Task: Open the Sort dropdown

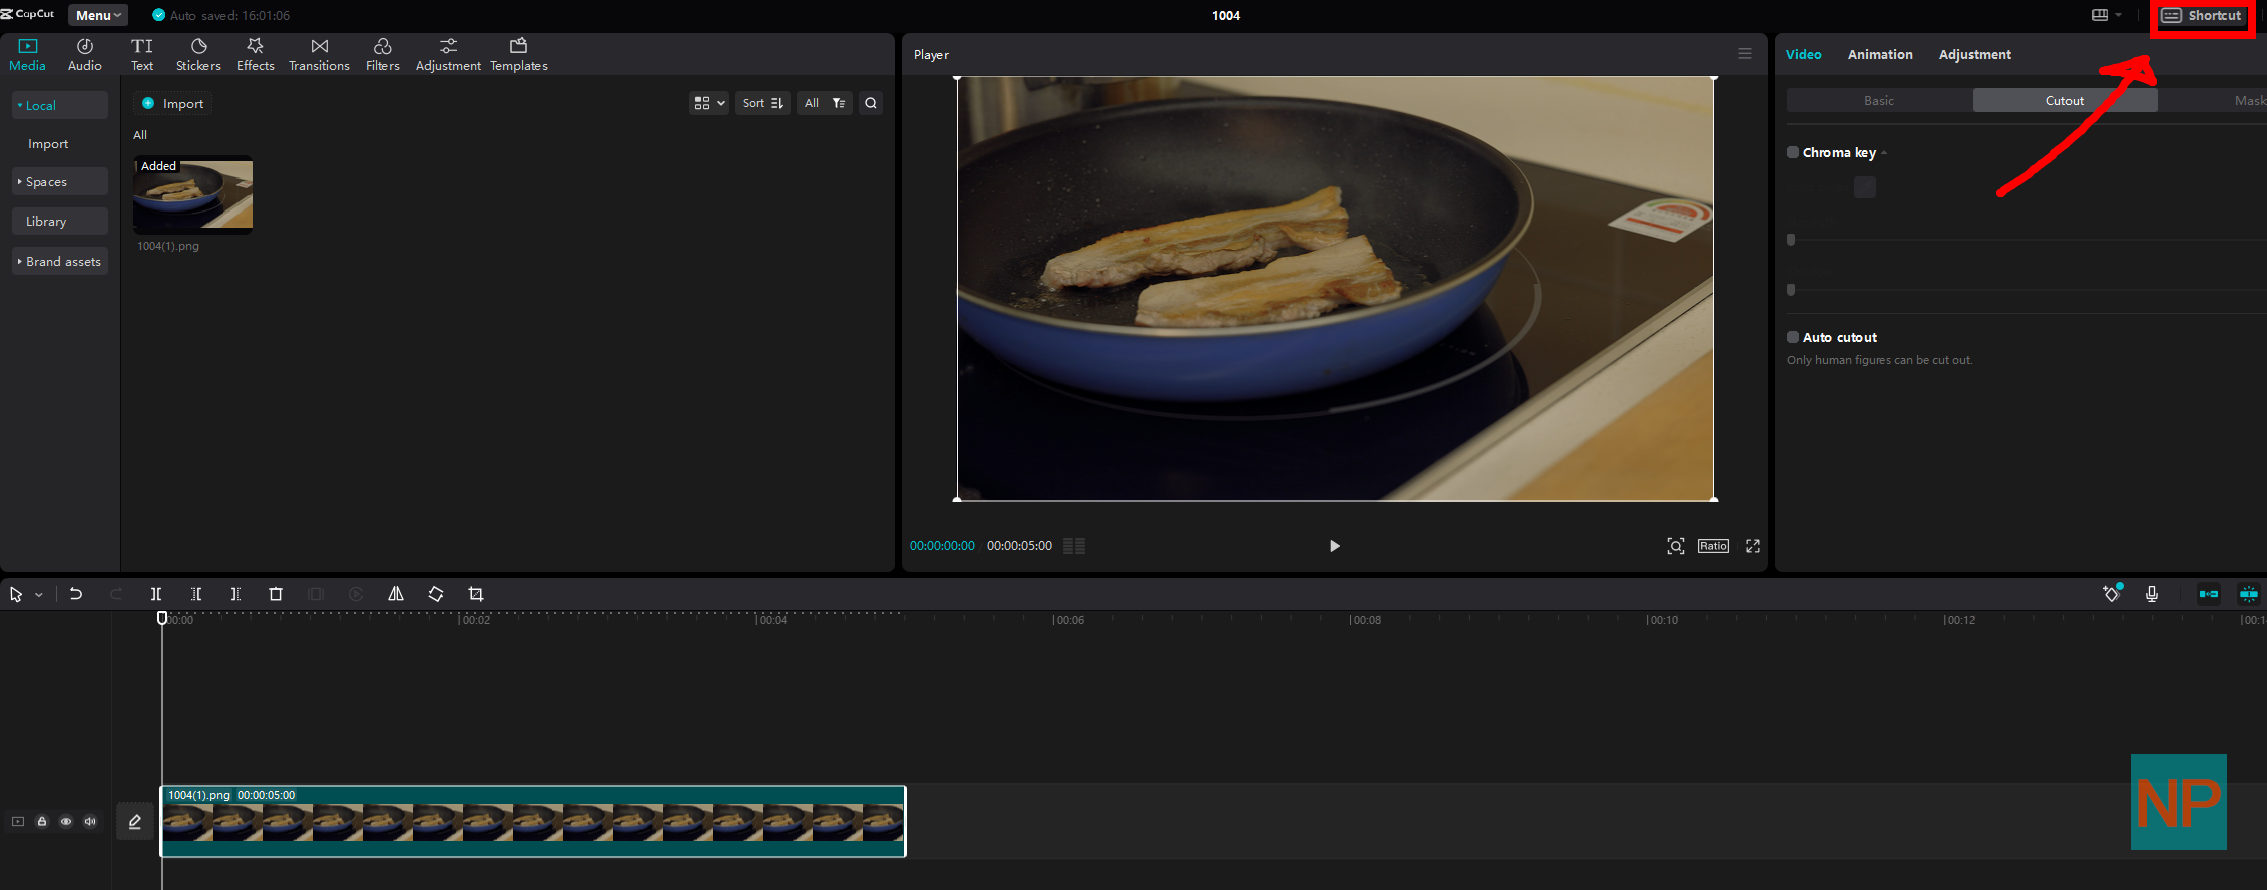Action: (x=763, y=103)
